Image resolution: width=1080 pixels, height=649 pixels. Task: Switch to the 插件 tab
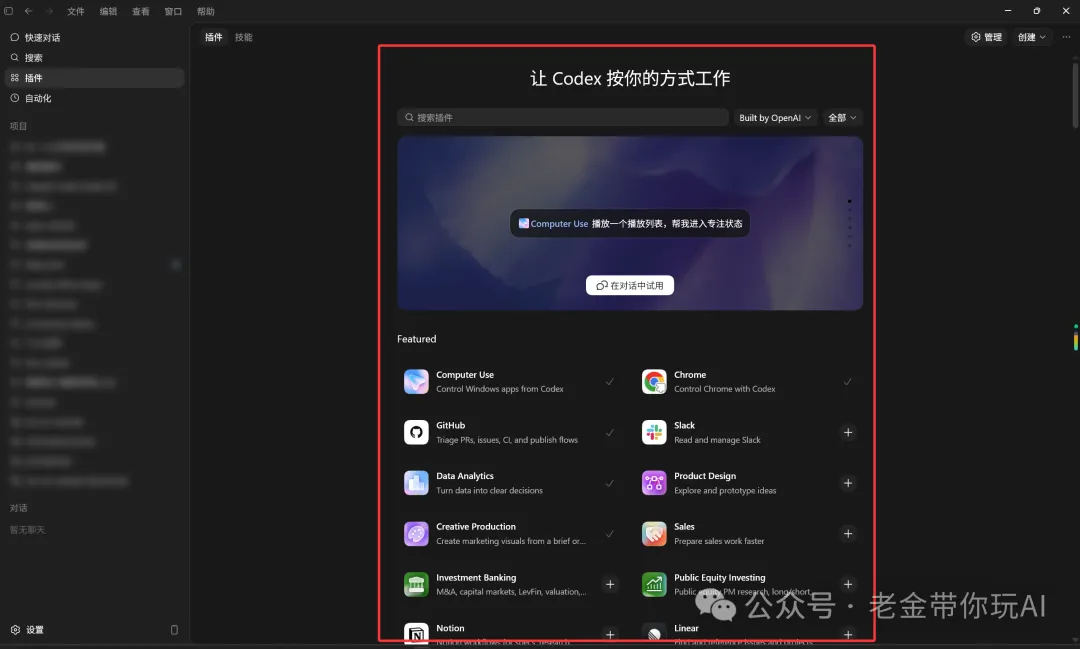pyautogui.click(x=214, y=37)
